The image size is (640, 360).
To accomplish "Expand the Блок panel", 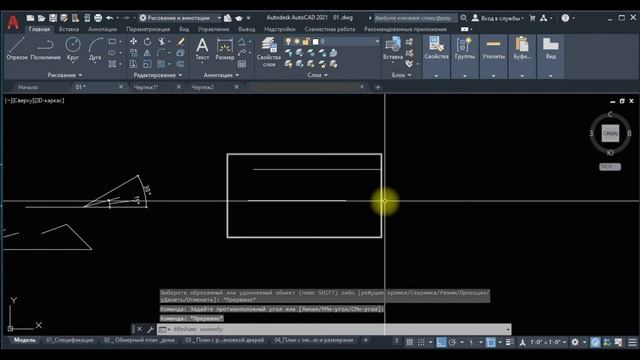I will (402, 75).
